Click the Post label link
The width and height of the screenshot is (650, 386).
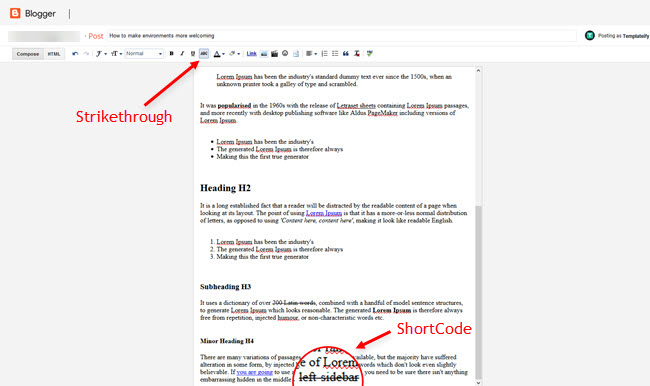[96, 36]
